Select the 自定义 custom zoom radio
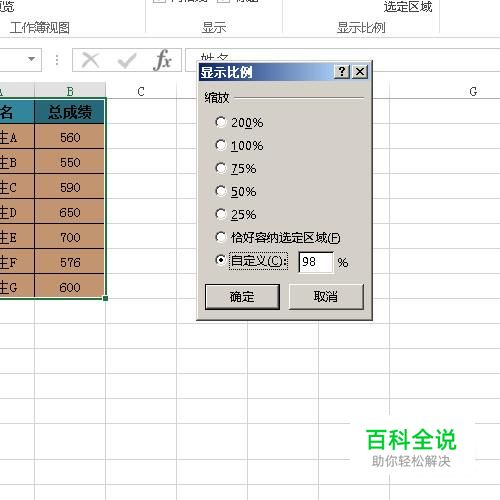This screenshot has width=500, height=500. click(221, 260)
